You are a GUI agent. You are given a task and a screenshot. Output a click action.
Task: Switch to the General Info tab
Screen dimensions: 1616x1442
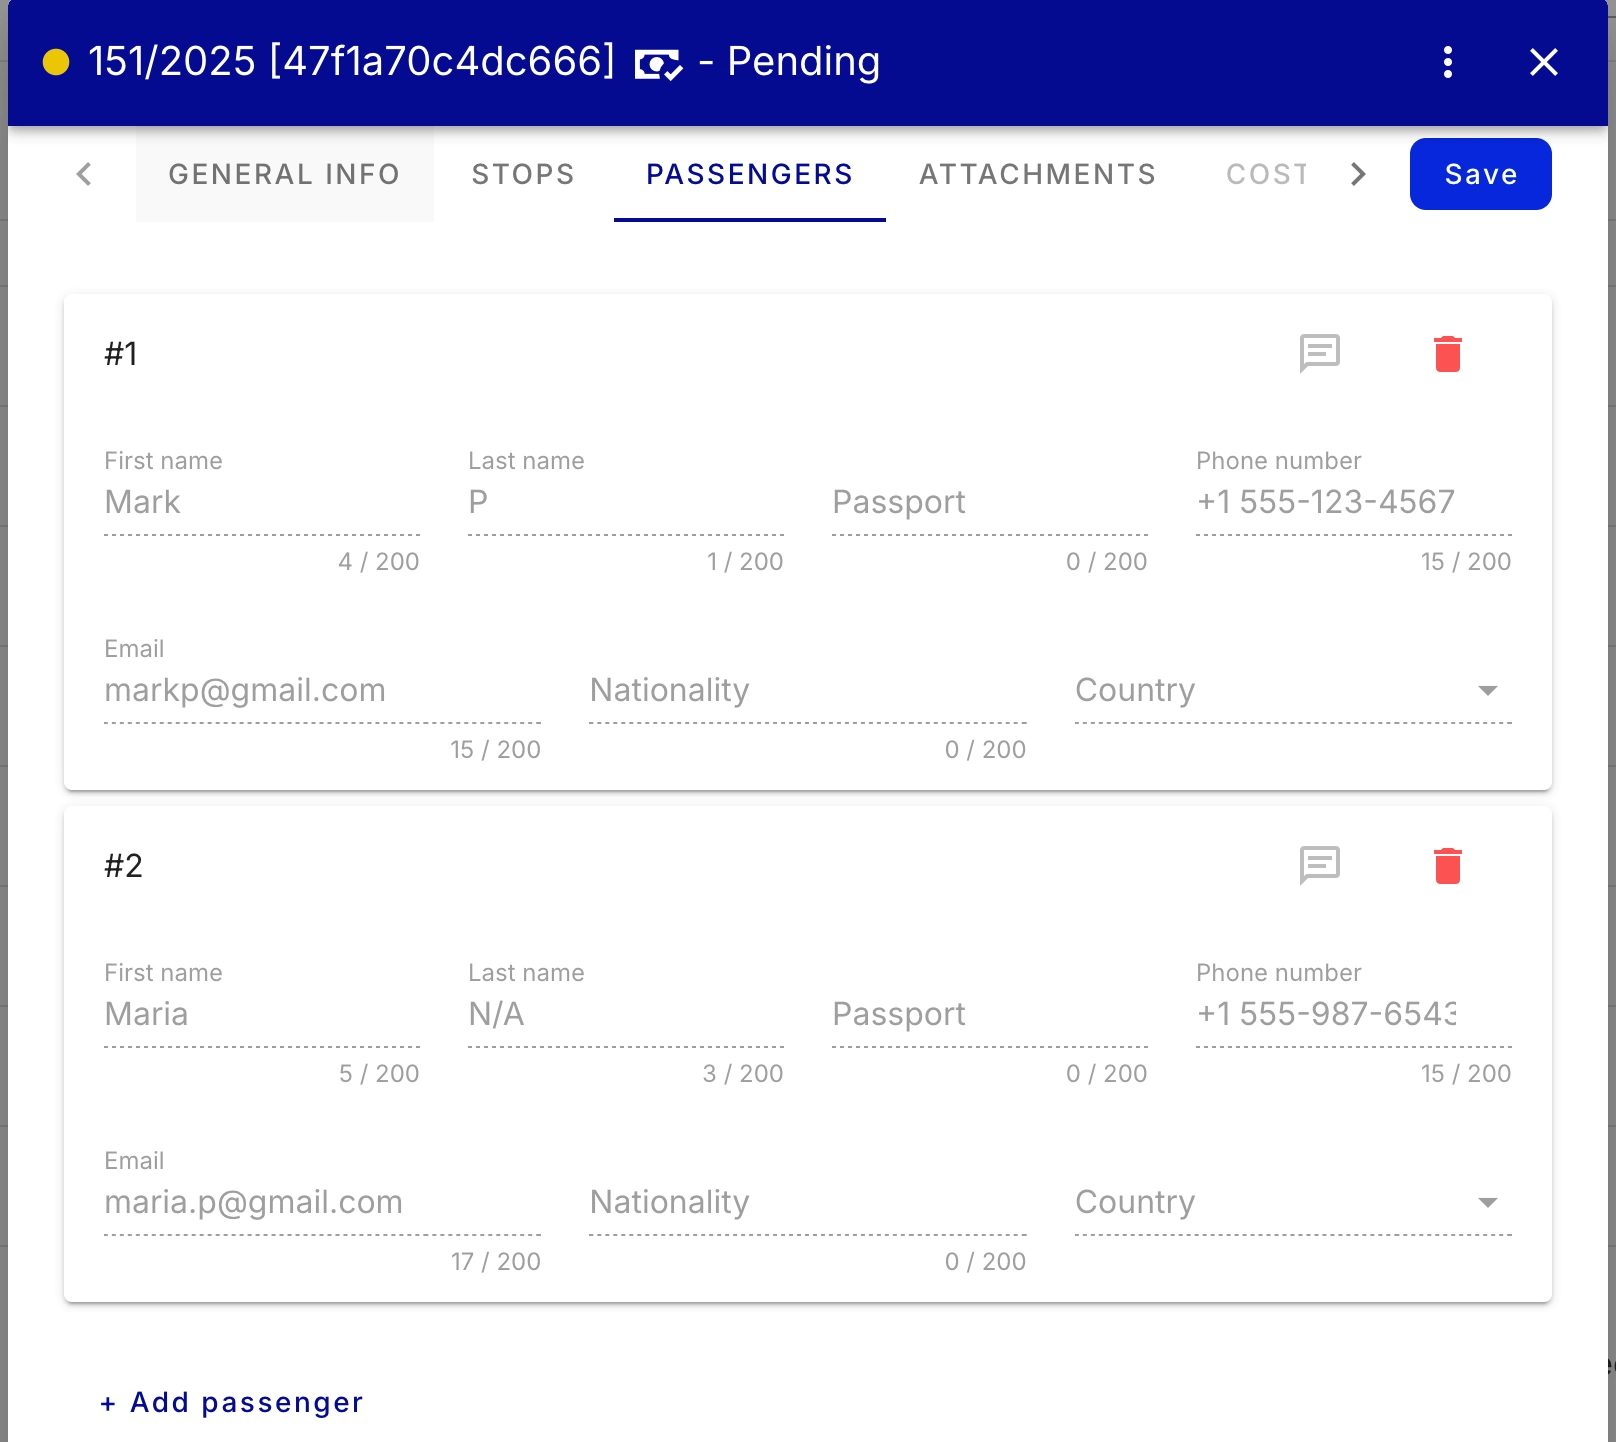(x=284, y=174)
